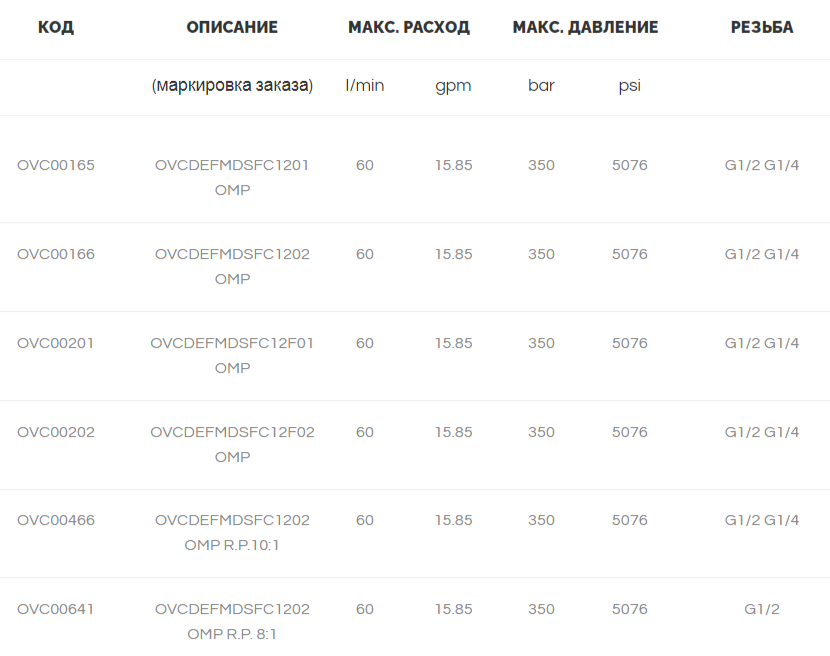Click the ОПИСАНИЕ column header
Screen dimensions: 830x656
tap(232, 27)
